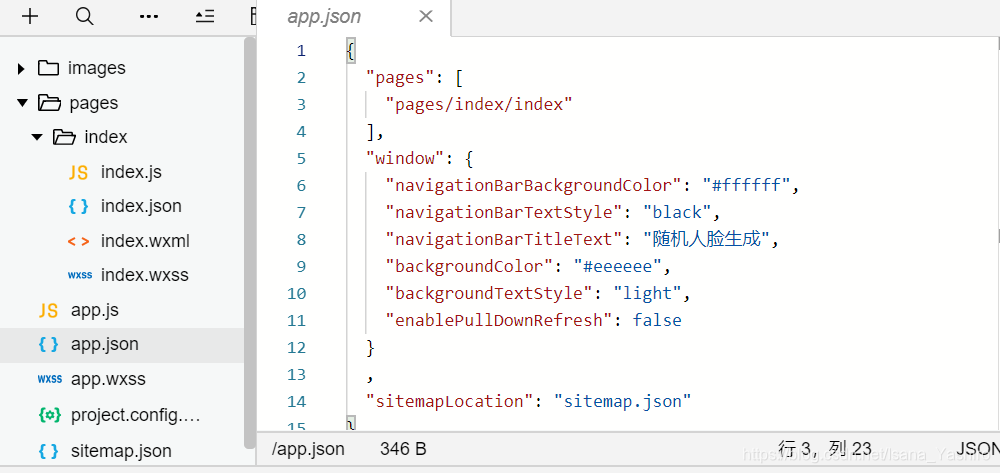This screenshot has width=1000, height=473.
Task: Click the gear-braces icon beside project.config
Action: [x=50, y=415]
